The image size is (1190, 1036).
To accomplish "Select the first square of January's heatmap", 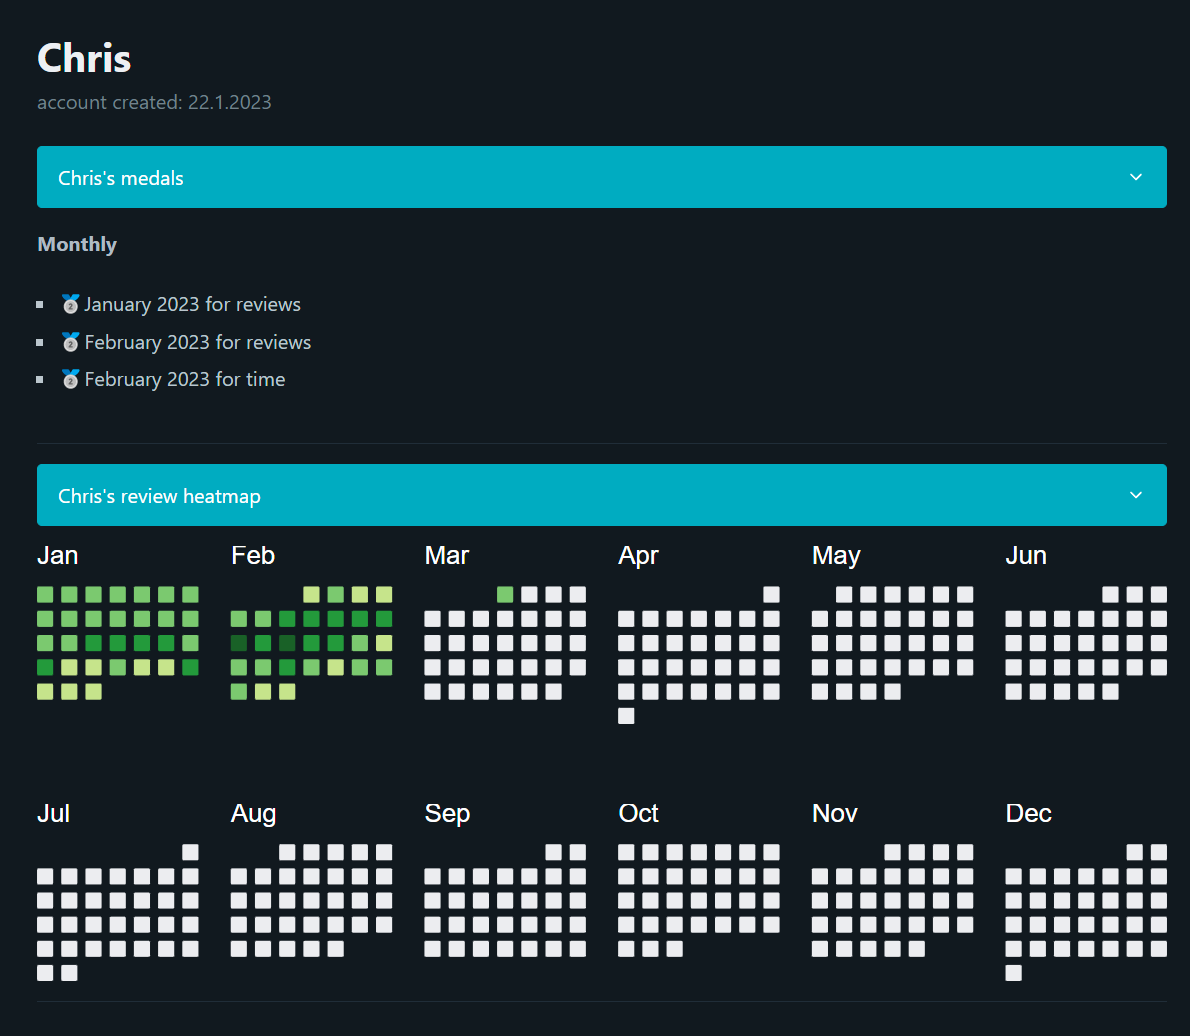I will 45,595.
